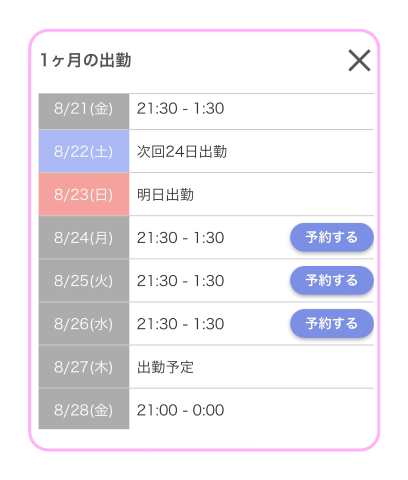Click the 出勤予定 text on 8/27

165,367
